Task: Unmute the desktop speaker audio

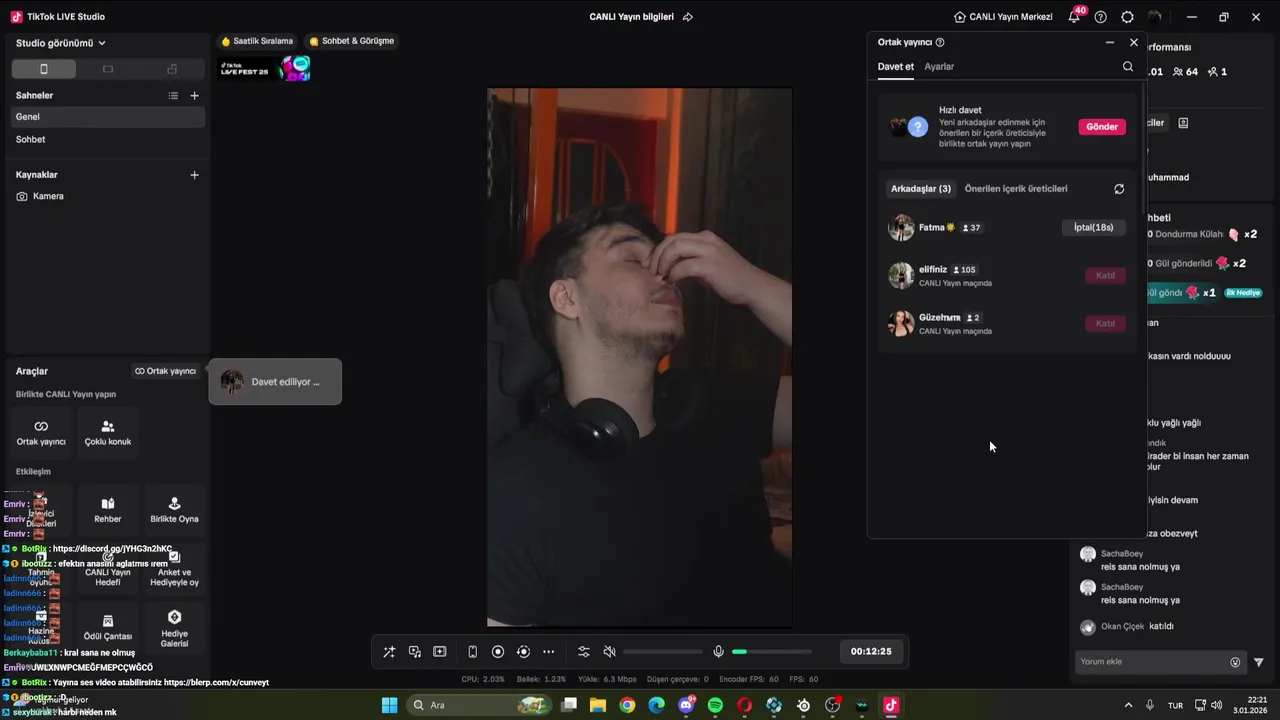Action: (609, 652)
